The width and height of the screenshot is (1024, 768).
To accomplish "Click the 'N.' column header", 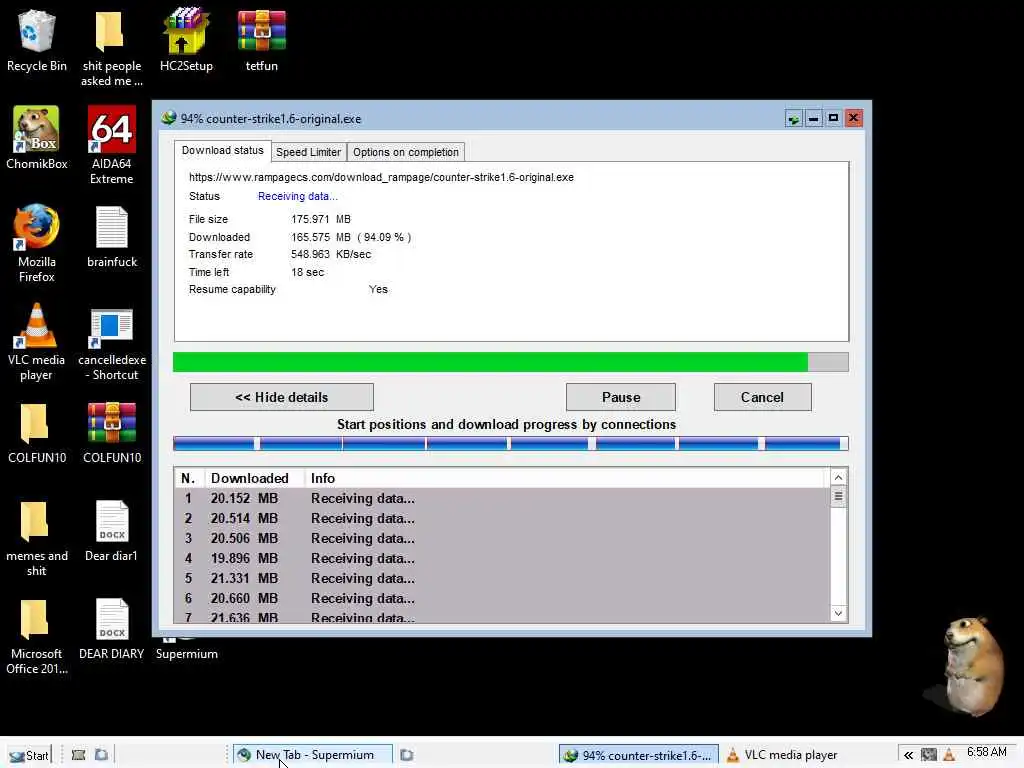I will pos(189,478).
